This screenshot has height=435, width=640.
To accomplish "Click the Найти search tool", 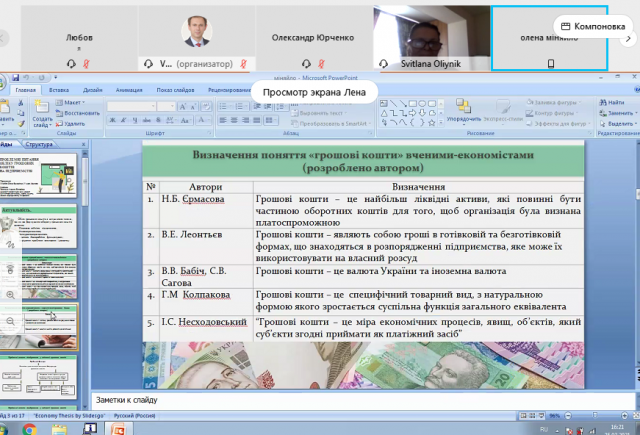I will [610, 102].
